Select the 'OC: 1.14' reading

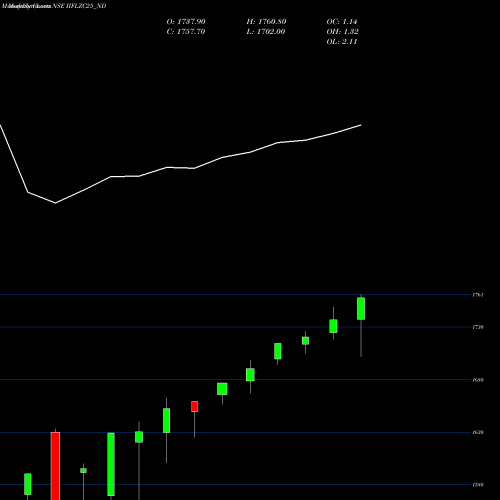[x=342, y=22]
